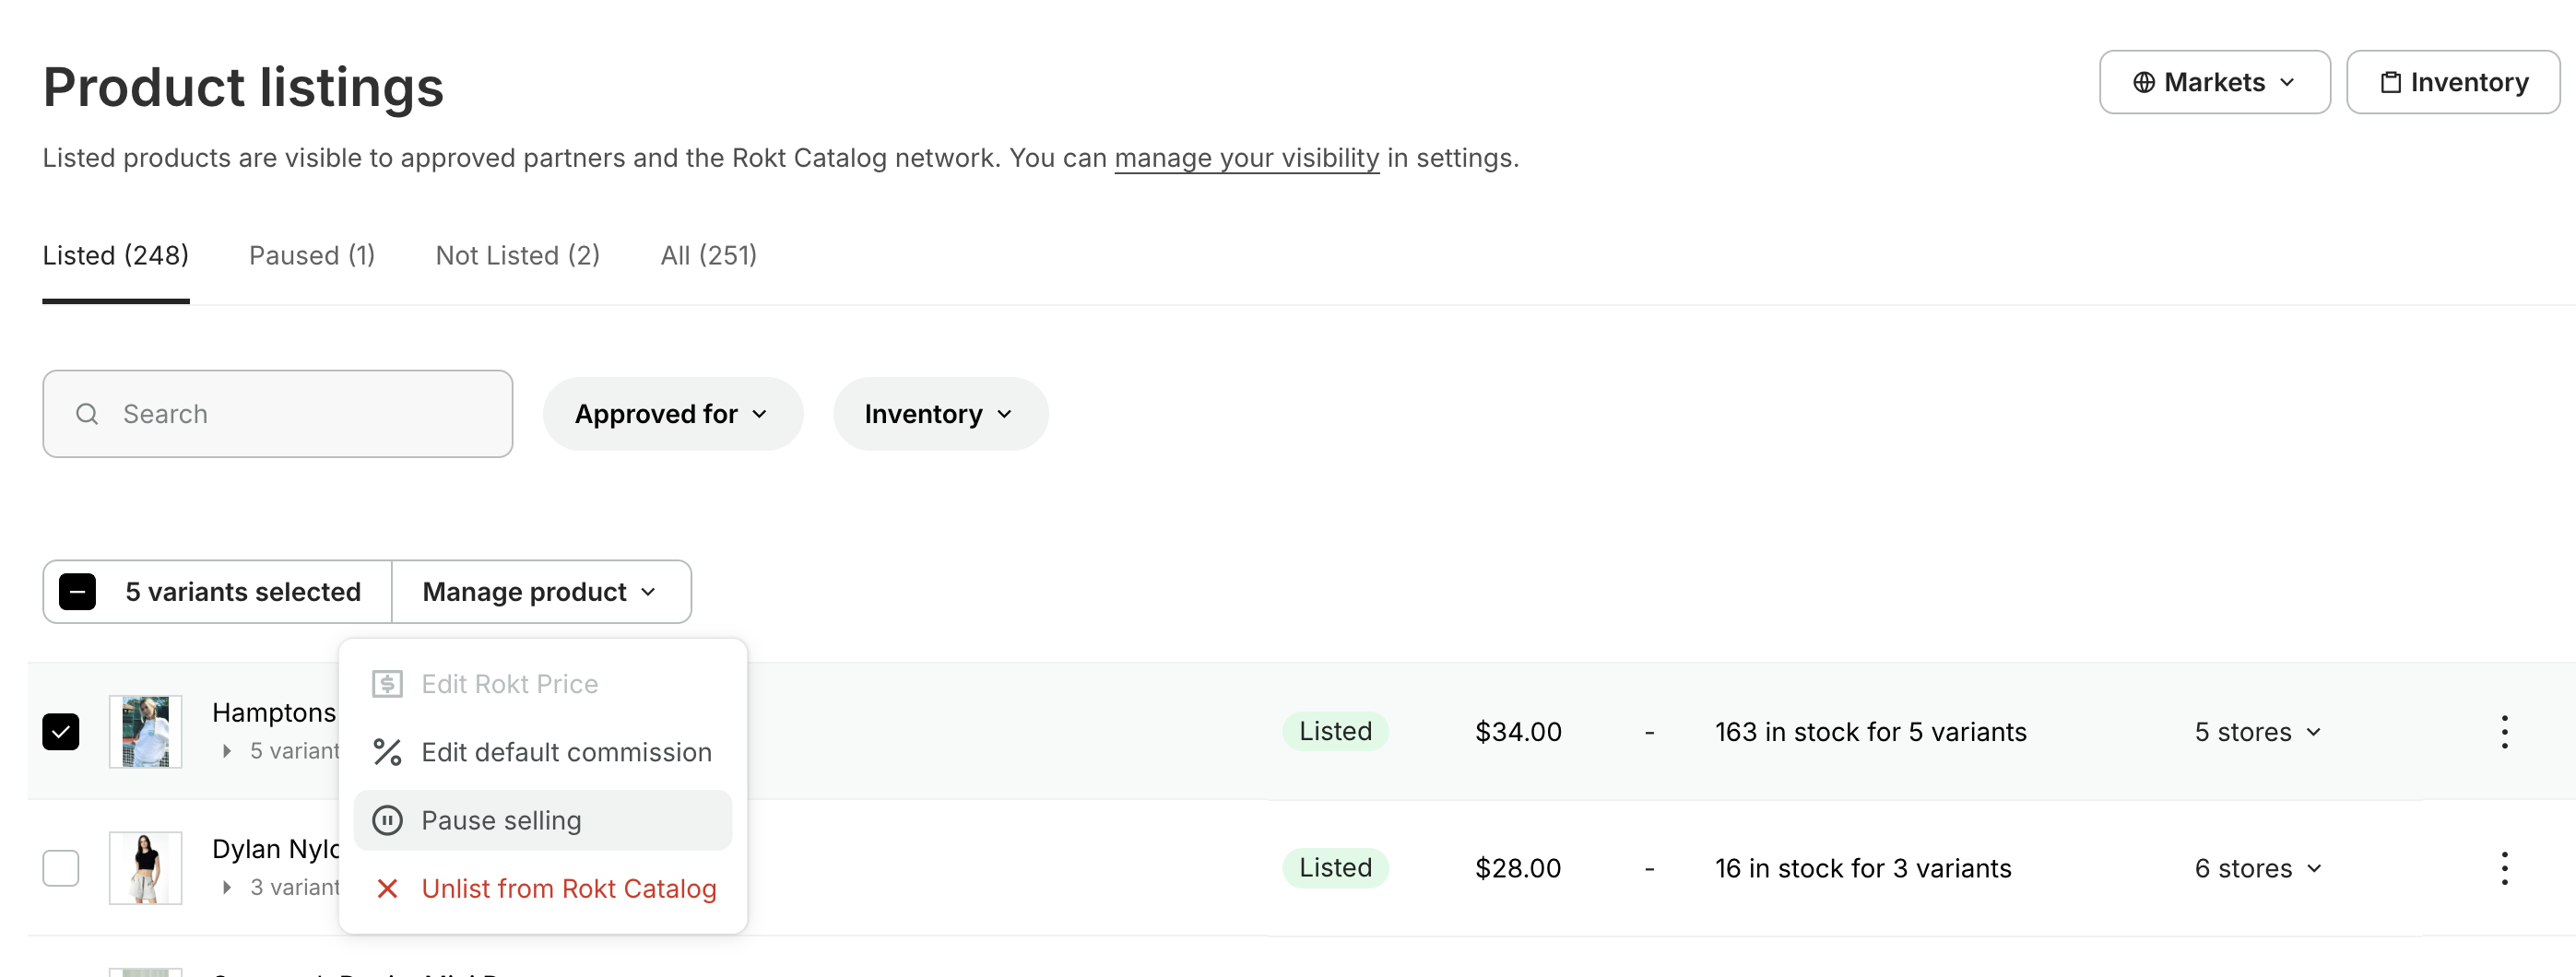Open the Manage product button menu

click(540, 592)
